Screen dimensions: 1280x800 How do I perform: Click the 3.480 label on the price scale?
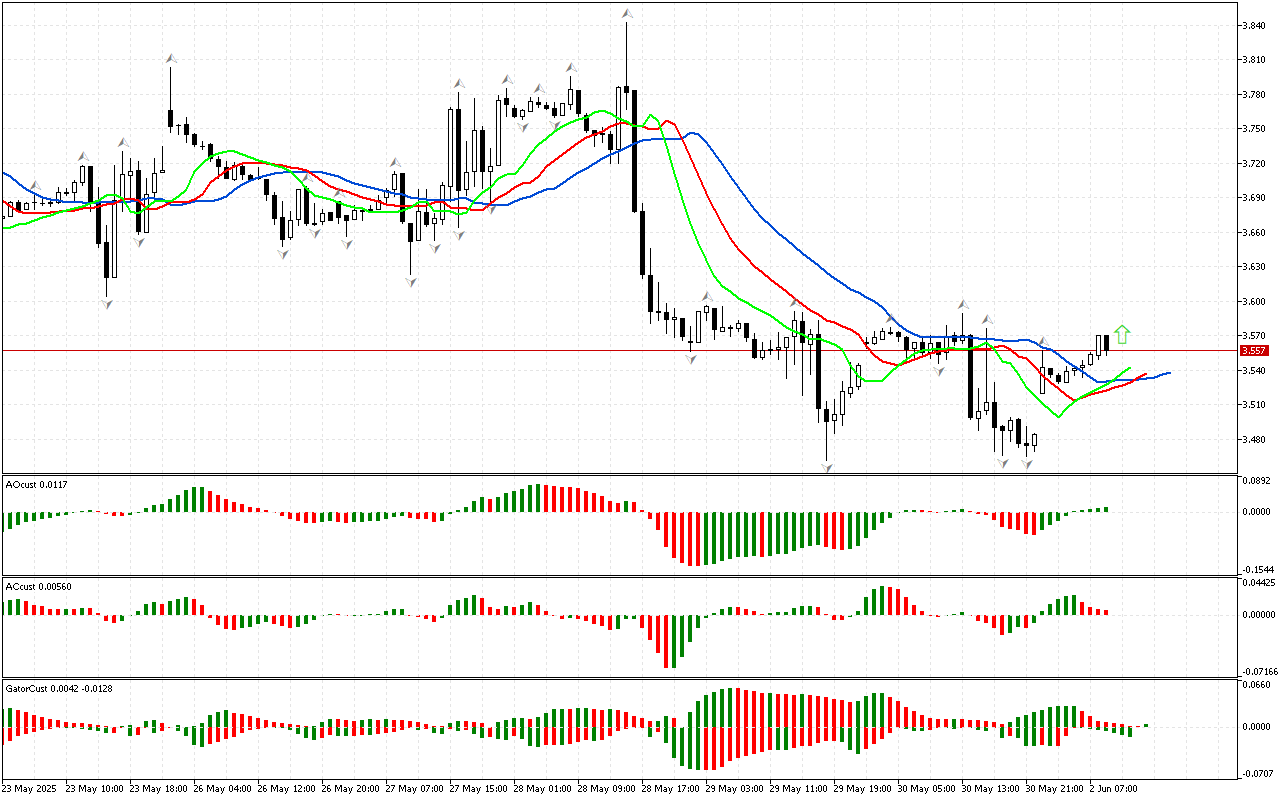click(x=1253, y=439)
